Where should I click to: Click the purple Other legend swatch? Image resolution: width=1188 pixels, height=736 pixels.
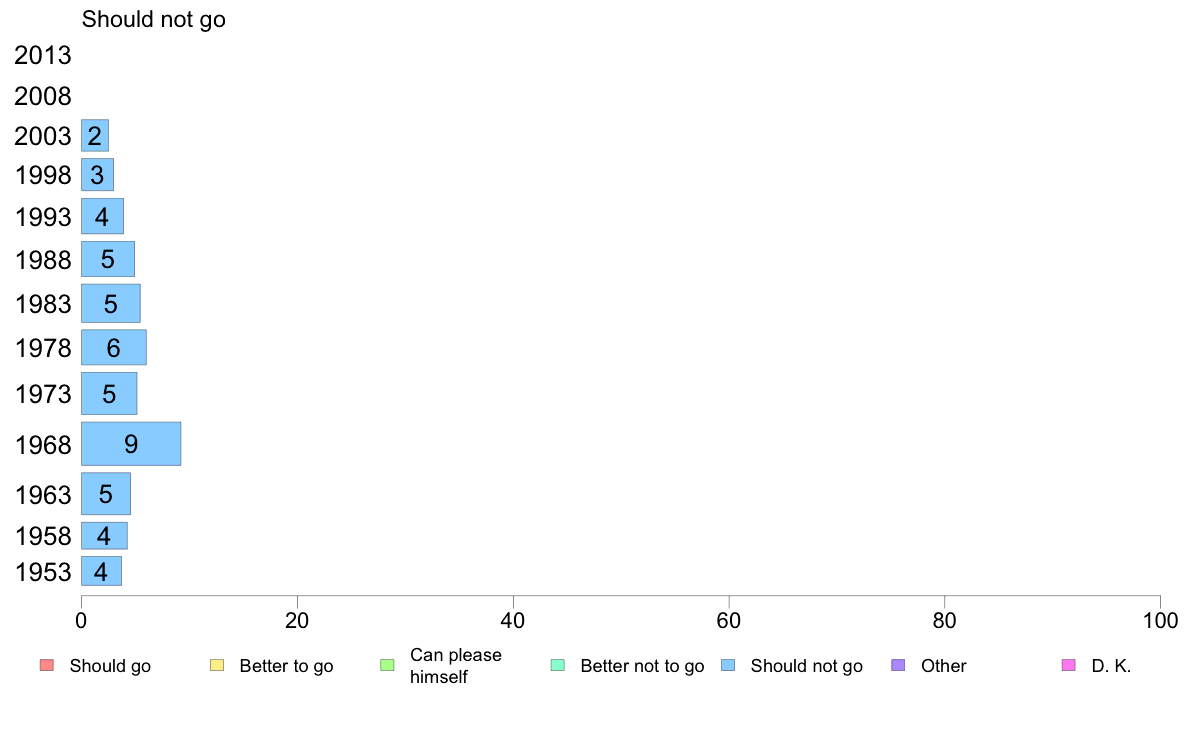tap(898, 666)
